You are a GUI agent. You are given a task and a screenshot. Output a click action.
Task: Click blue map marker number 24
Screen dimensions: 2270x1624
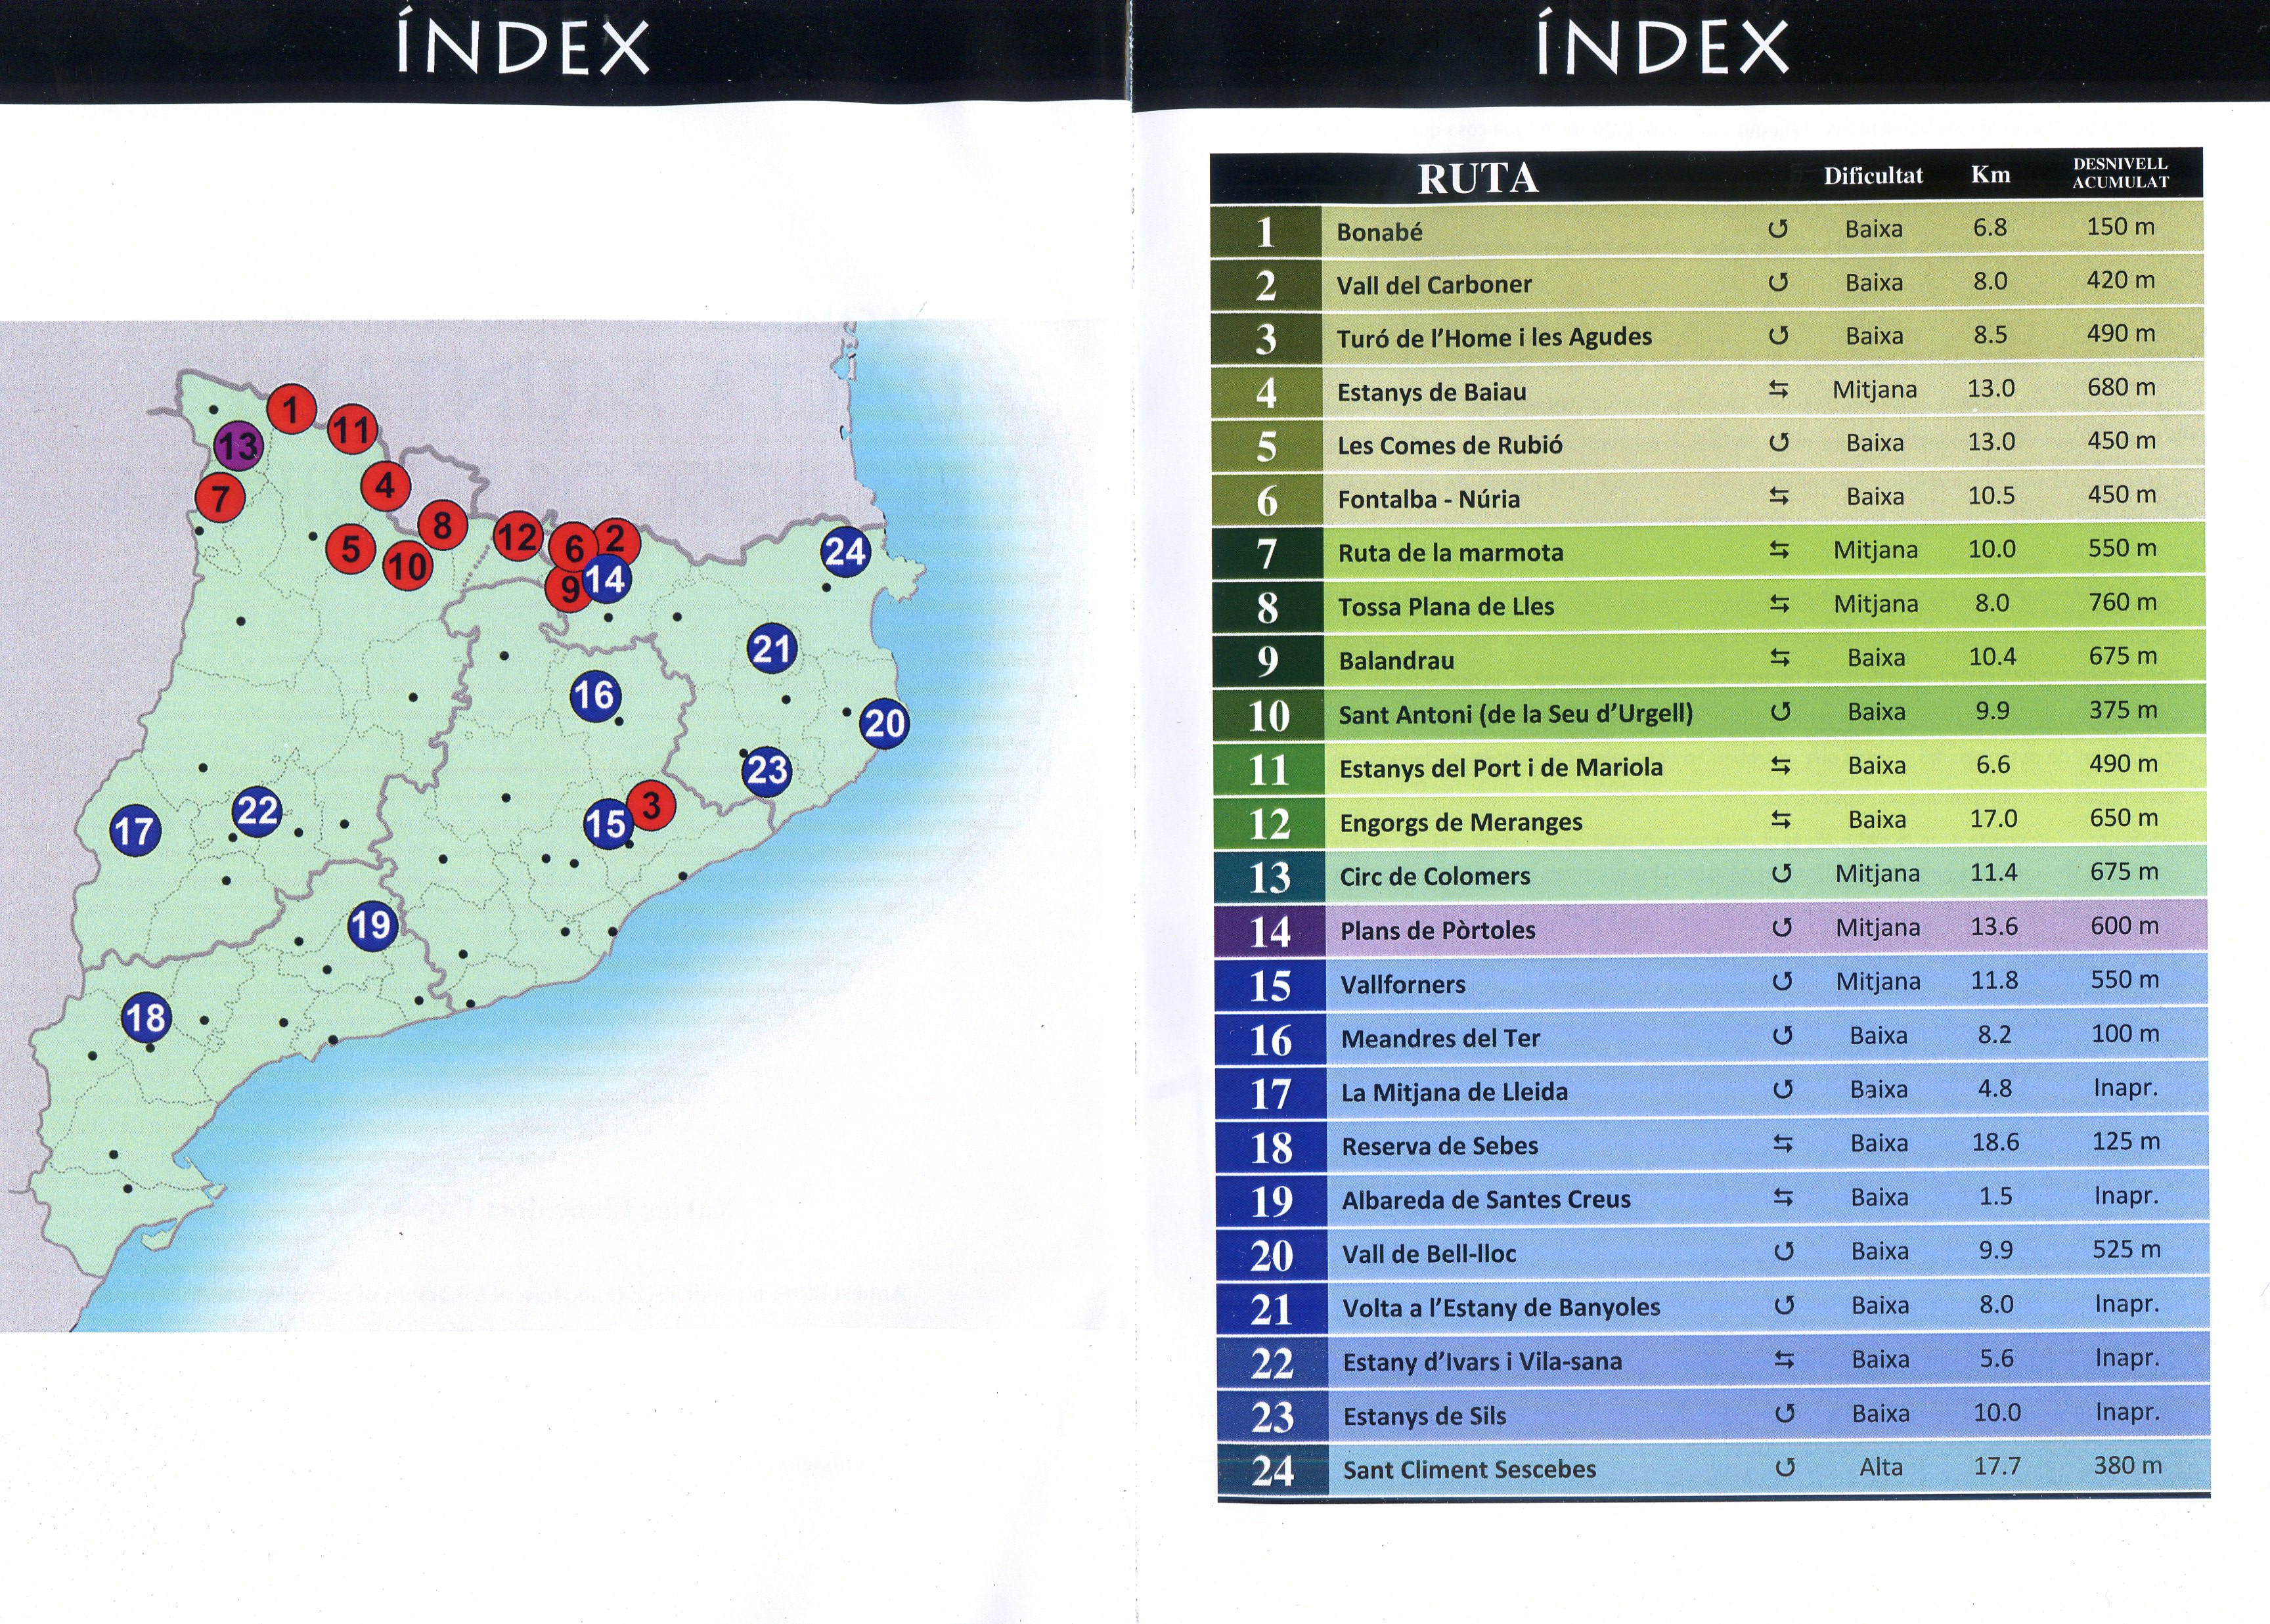pyautogui.click(x=845, y=551)
